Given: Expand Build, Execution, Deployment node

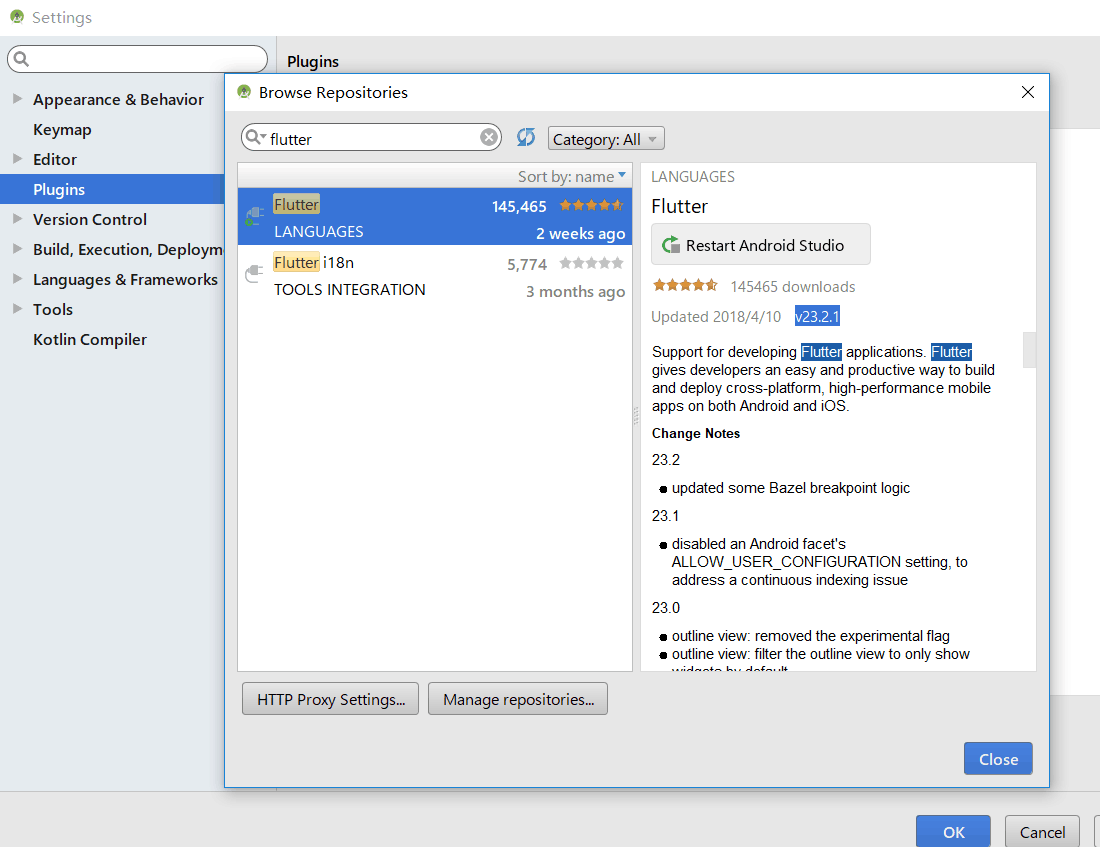Looking at the screenshot, I should tap(18, 249).
